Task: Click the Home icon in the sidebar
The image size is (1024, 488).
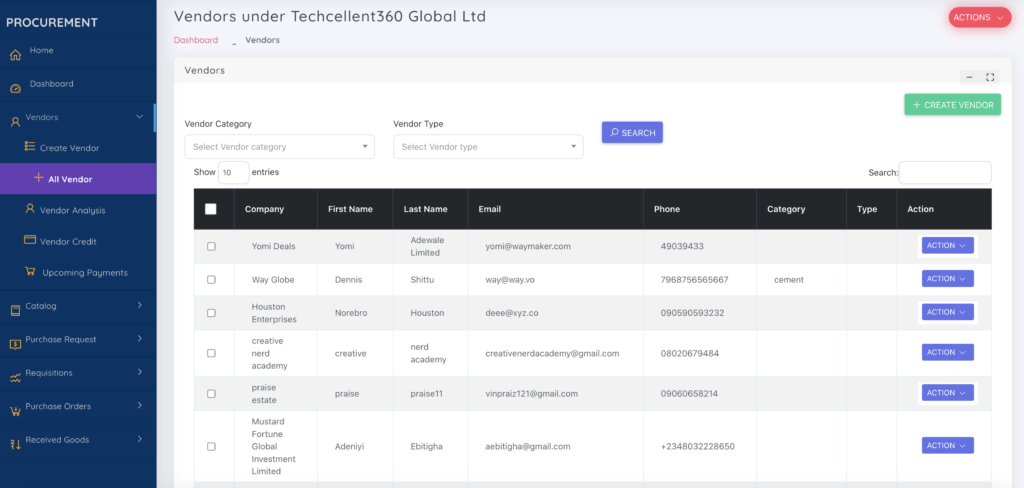Action: pos(15,54)
